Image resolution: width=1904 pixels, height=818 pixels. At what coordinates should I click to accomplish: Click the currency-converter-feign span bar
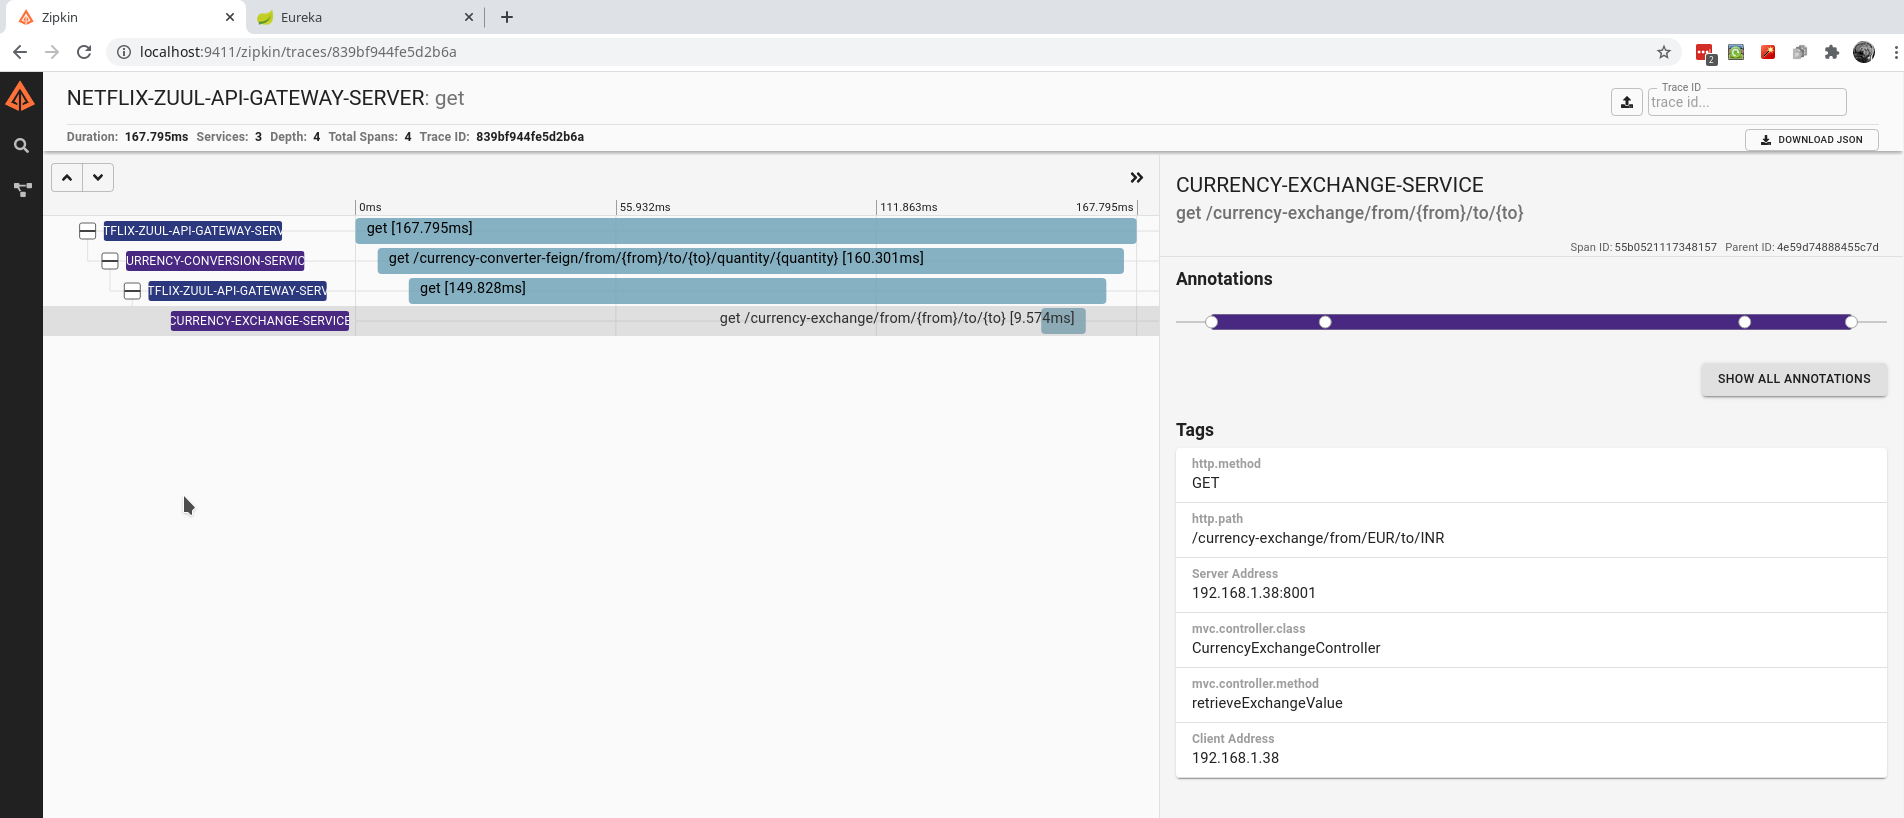[751, 261]
